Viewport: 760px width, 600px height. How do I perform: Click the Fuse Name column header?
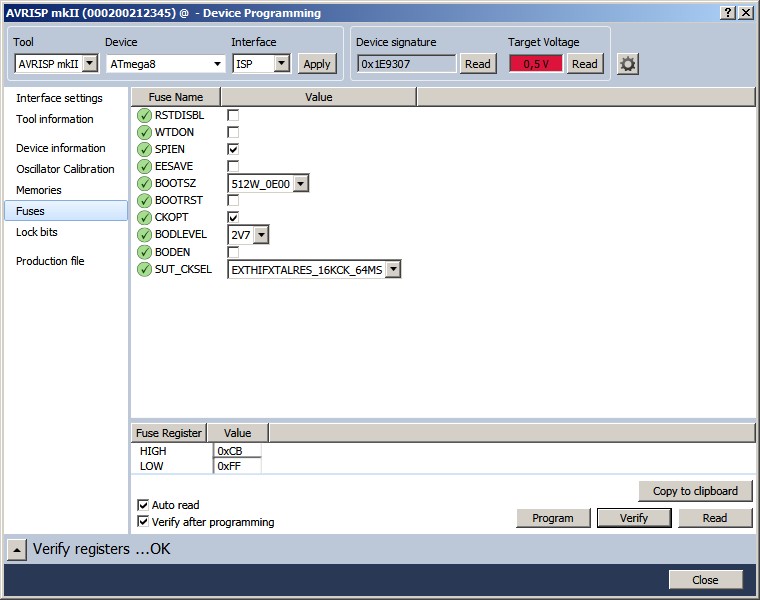[175, 97]
